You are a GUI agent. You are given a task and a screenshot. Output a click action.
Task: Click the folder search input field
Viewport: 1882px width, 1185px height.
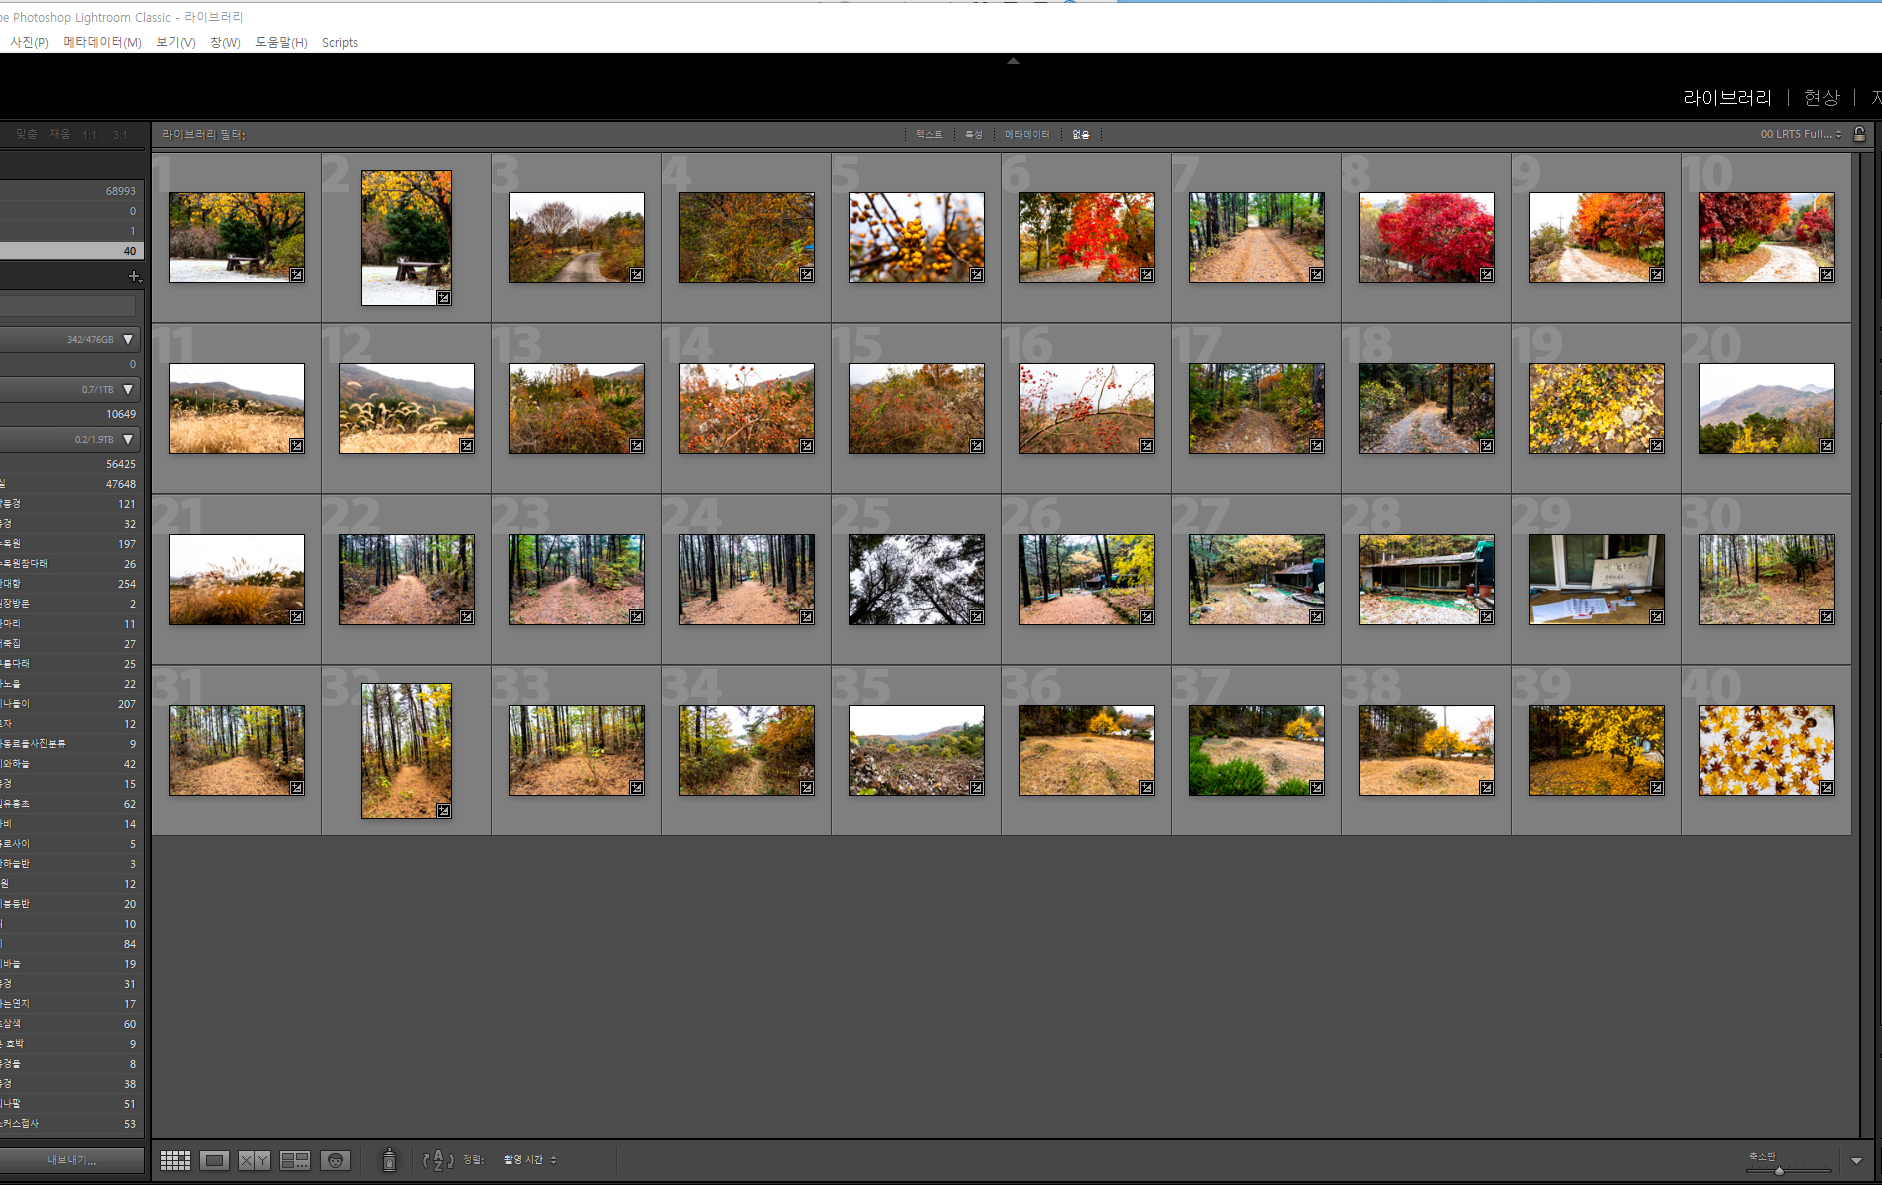point(68,306)
